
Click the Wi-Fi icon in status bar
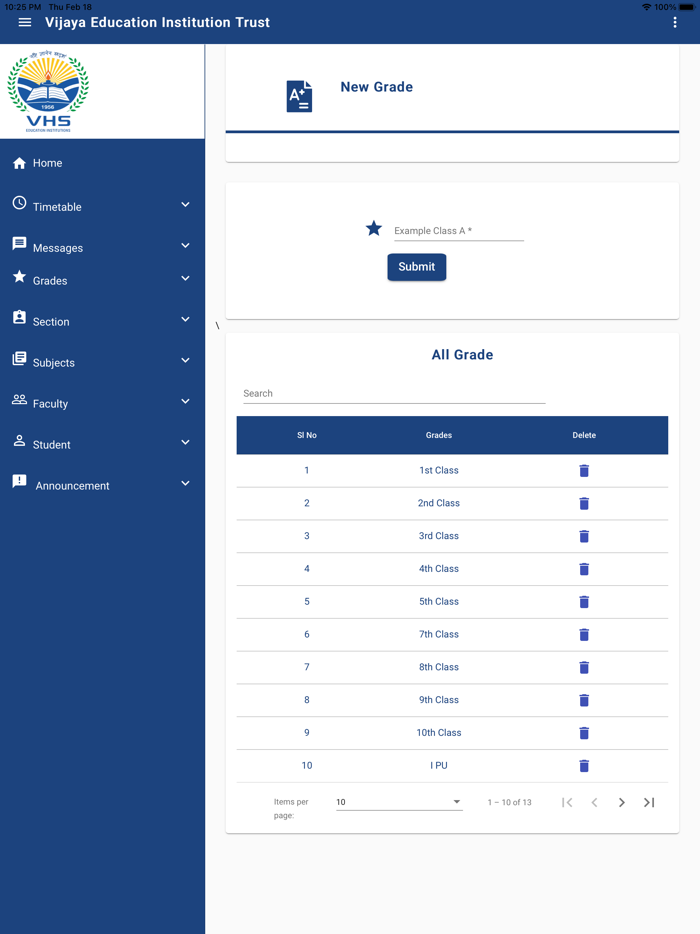646,7
